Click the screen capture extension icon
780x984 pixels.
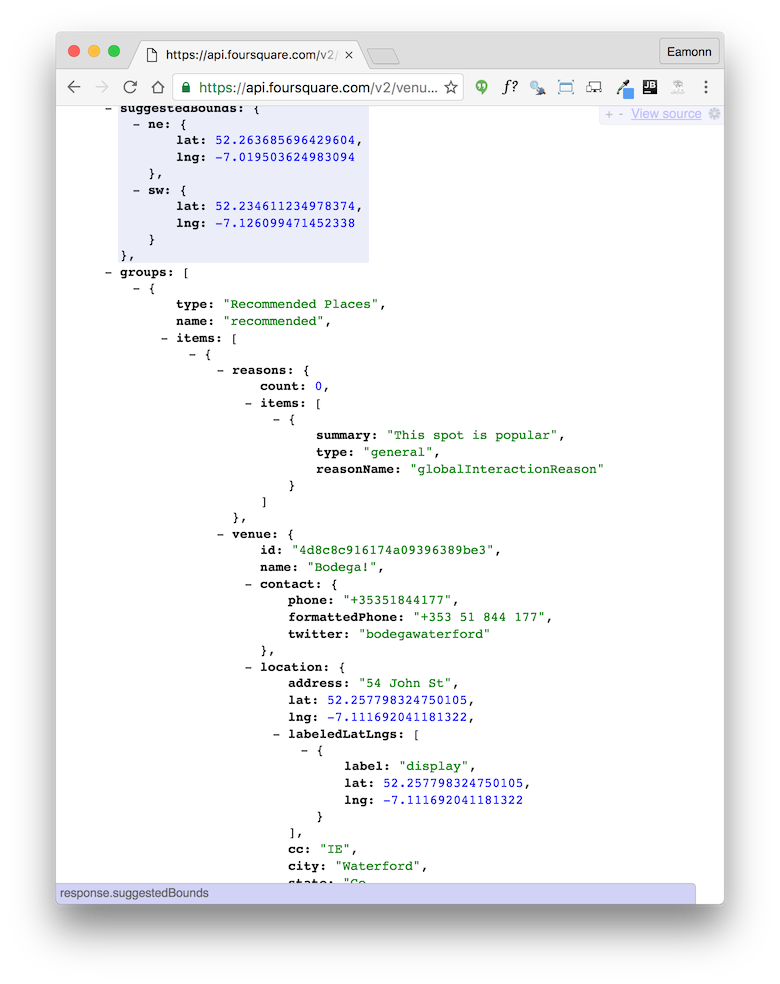coord(566,87)
